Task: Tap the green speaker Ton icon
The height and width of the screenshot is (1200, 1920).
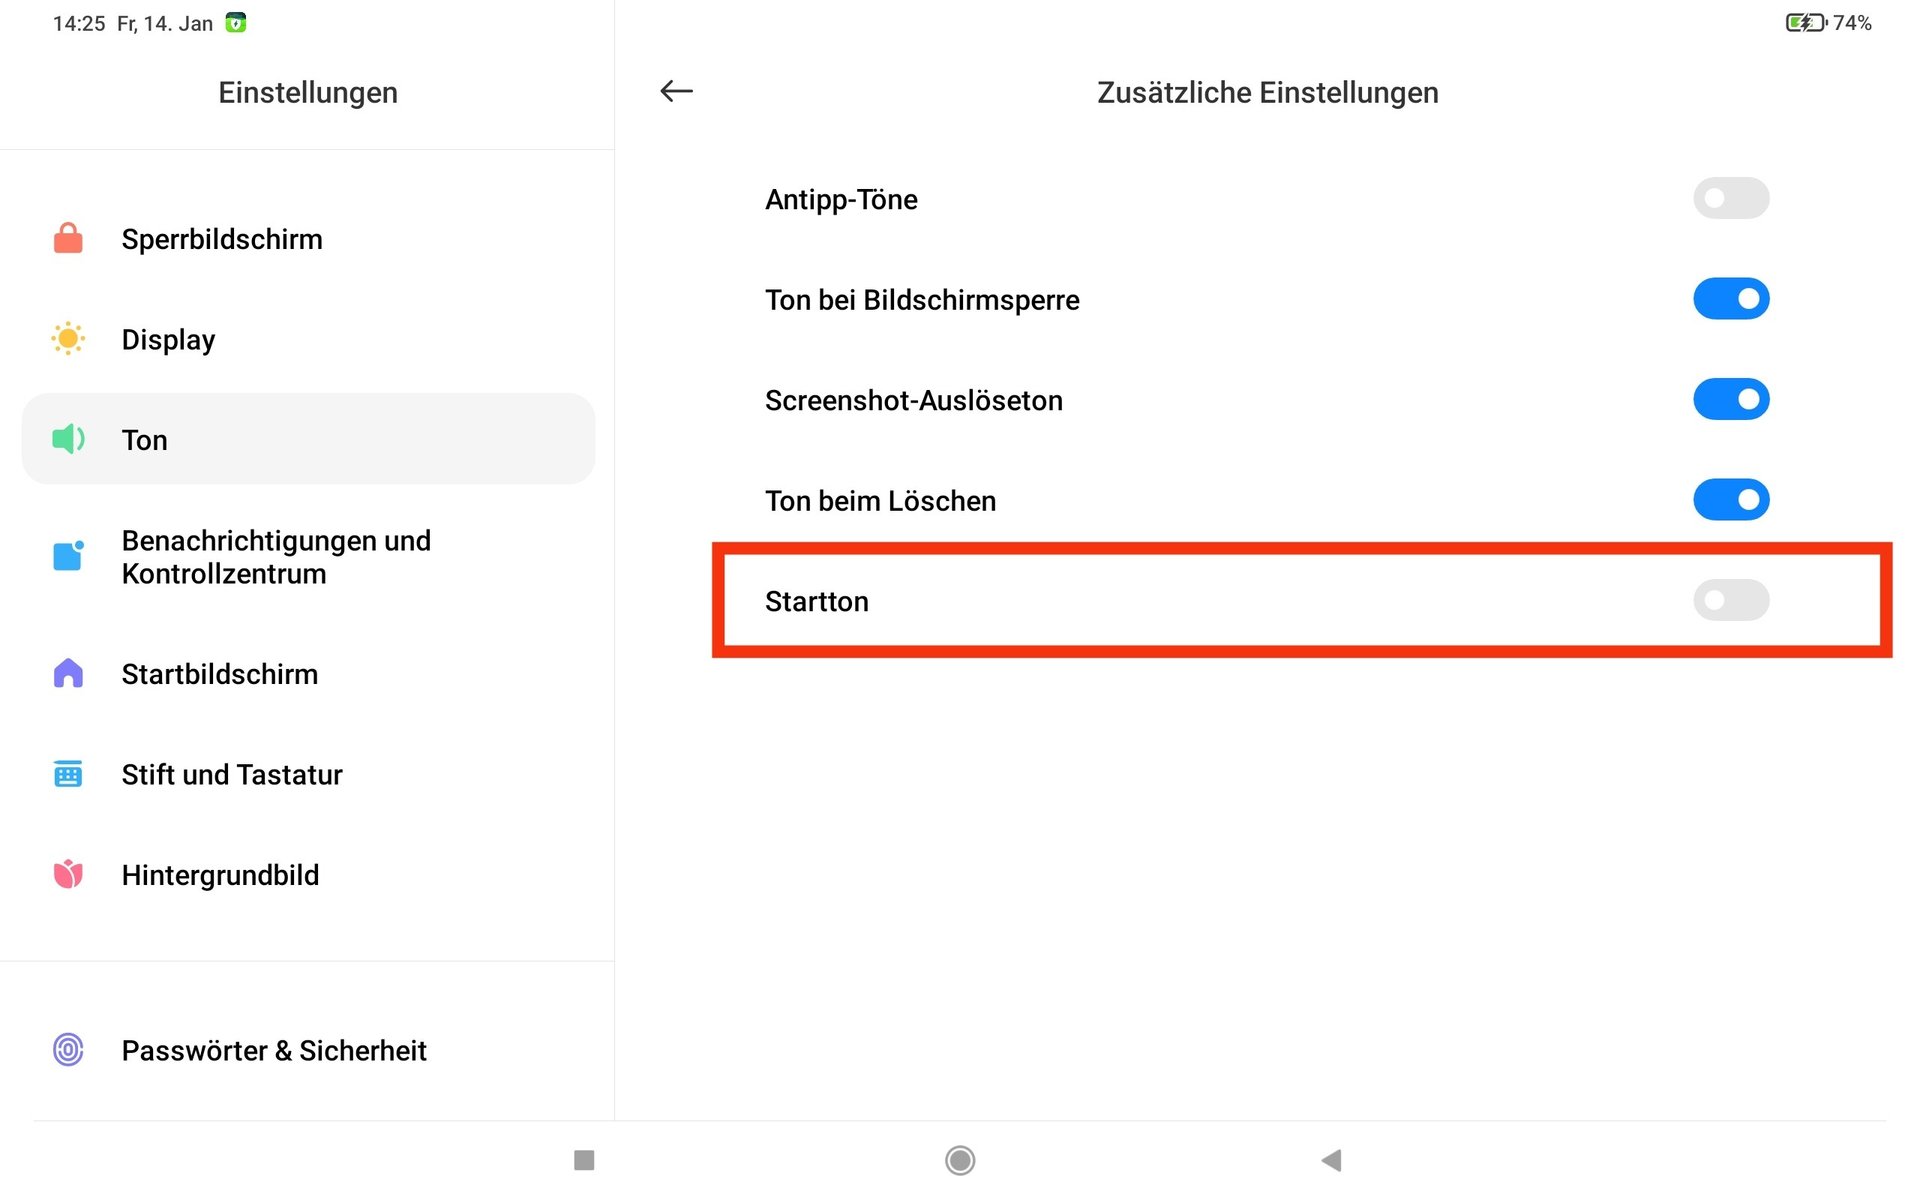Action: (68, 438)
